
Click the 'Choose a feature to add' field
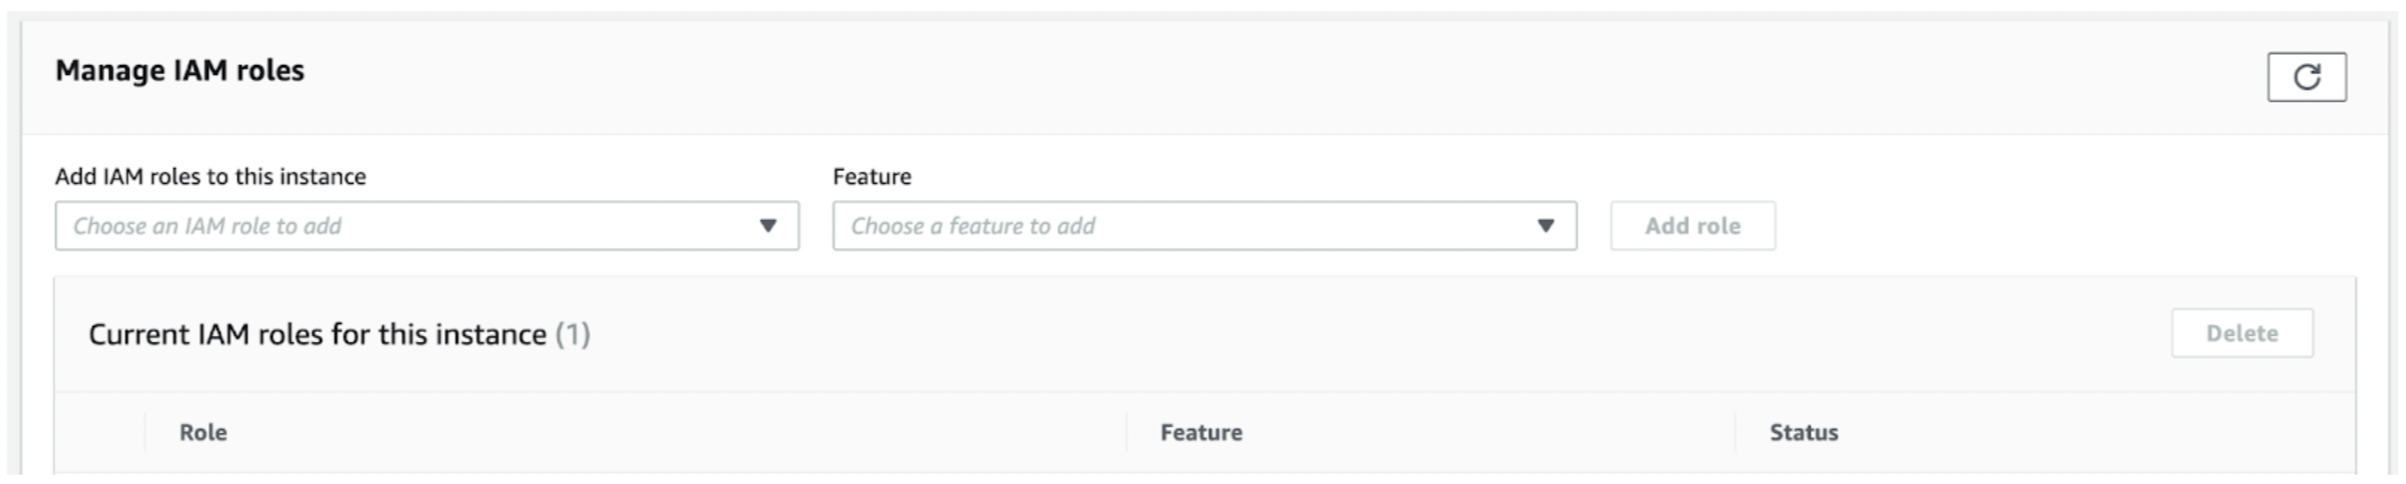[x=1204, y=226]
